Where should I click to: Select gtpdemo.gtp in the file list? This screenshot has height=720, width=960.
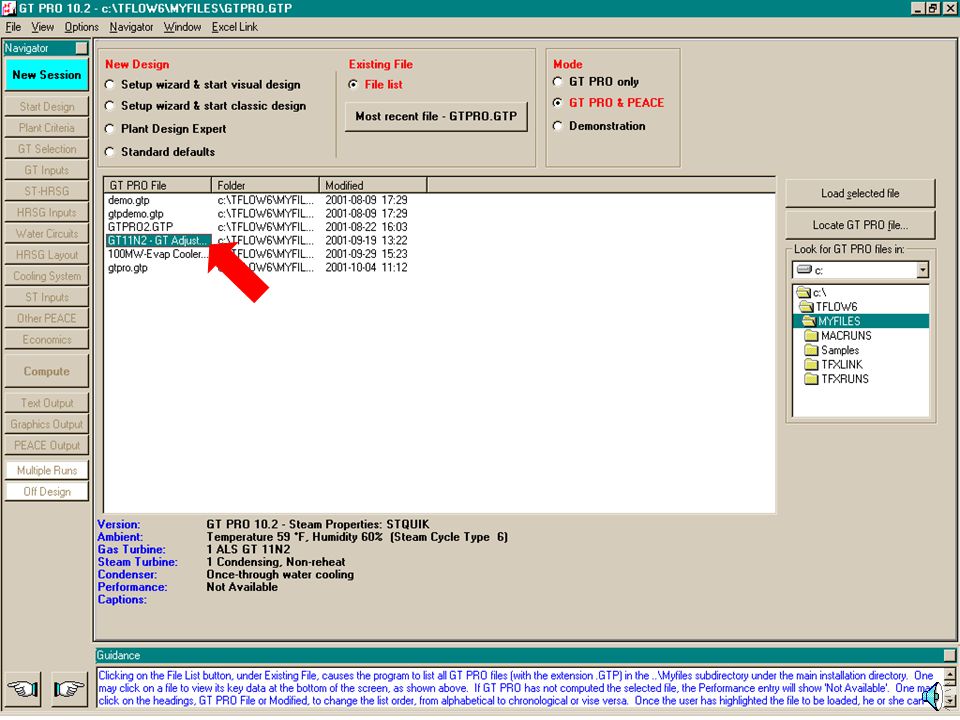click(136, 214)
